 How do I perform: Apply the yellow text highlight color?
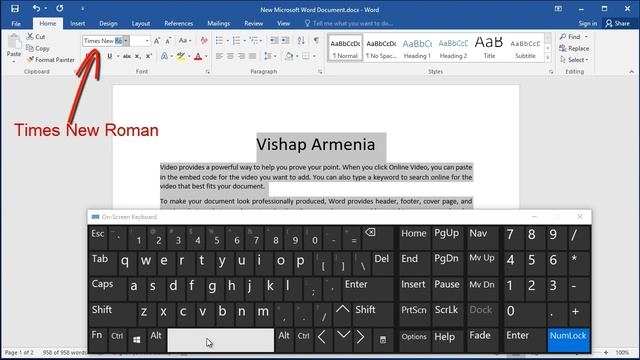[x=181, y=56]
